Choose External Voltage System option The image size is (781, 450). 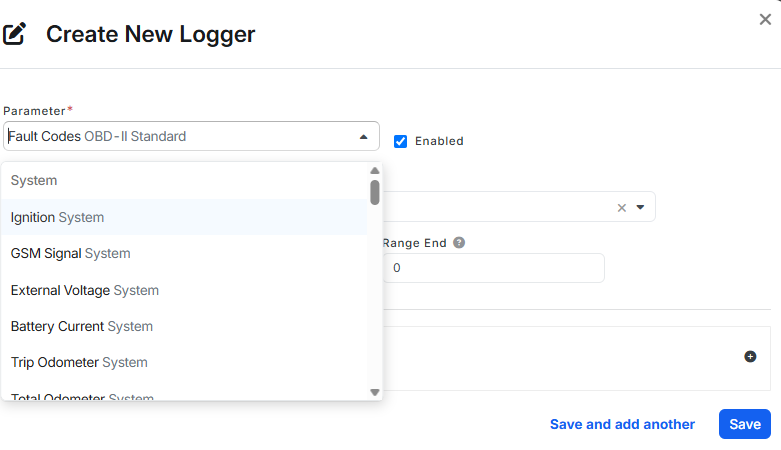[x=184, y=290]
